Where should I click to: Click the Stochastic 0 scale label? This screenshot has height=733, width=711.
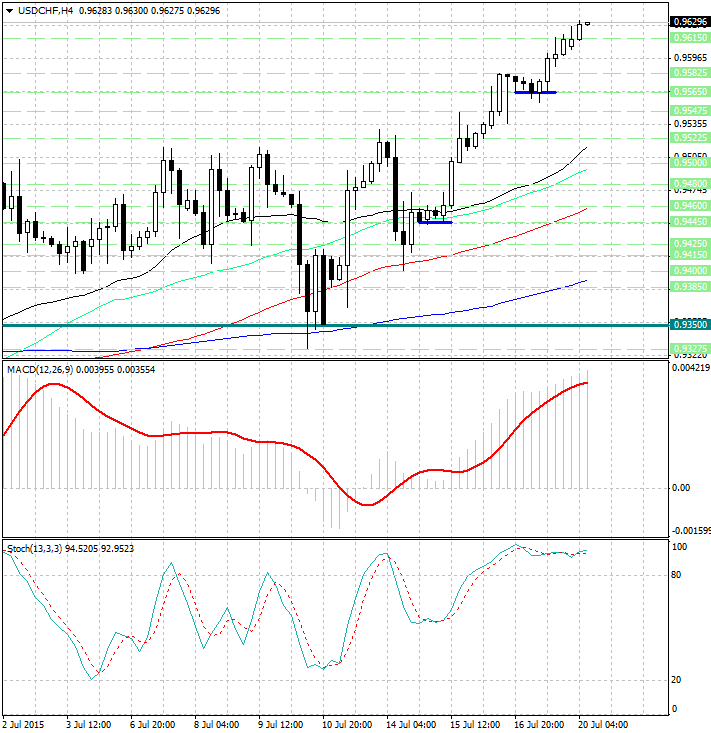(674, 709)
